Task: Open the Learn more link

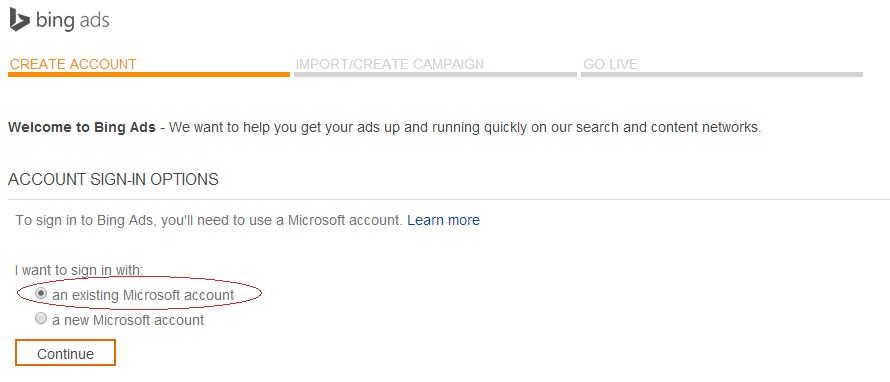Action: [443, 220]
